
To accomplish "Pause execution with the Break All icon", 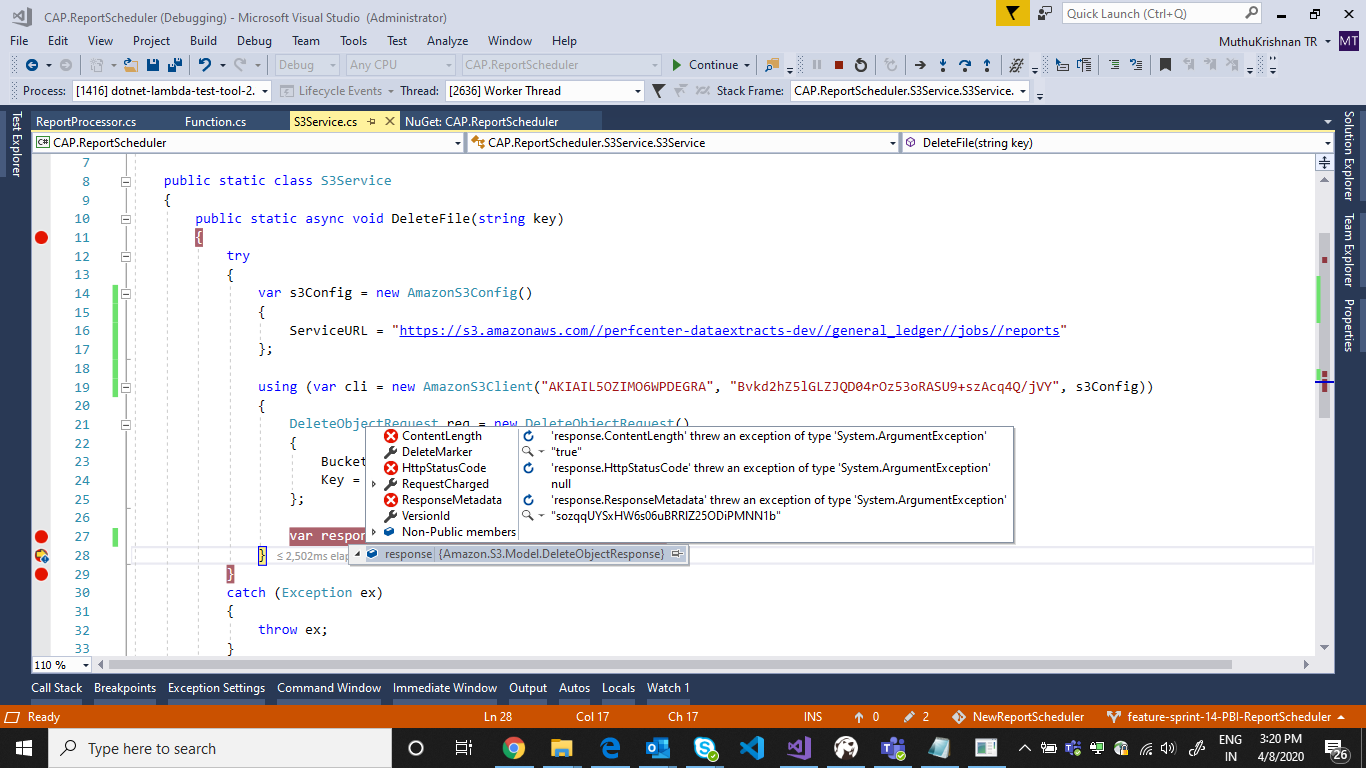I will tap(815, 66).
